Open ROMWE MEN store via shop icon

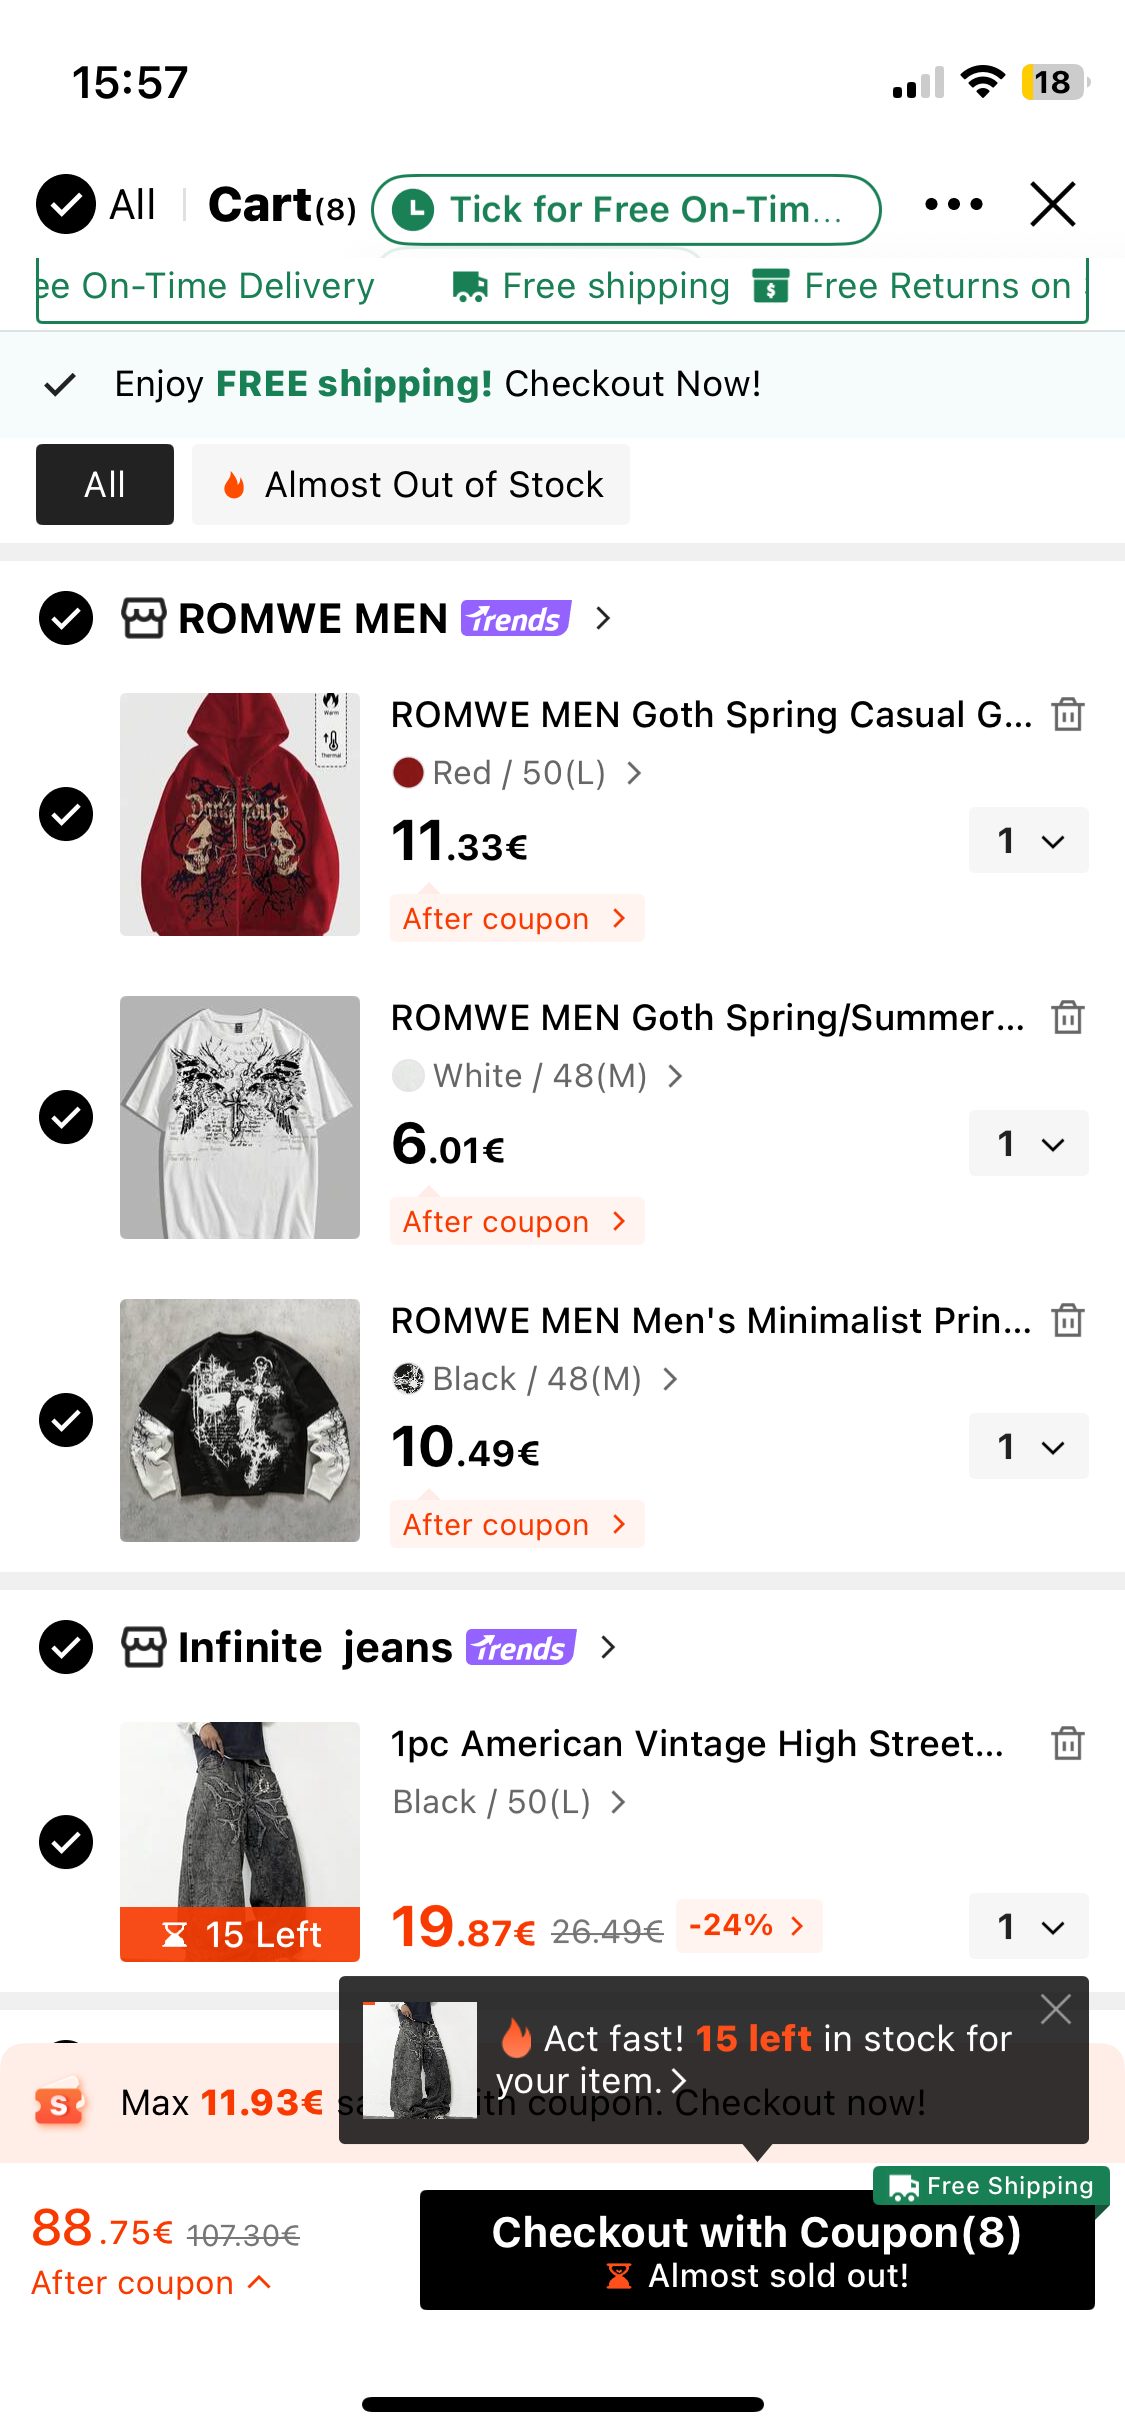tap(144, 619)
